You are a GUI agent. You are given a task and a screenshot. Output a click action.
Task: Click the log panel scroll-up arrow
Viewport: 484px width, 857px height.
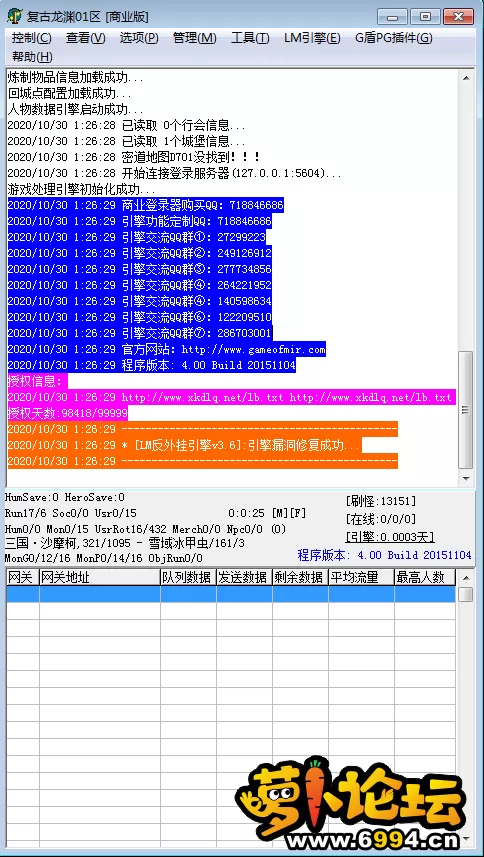(x=466, y=78)
